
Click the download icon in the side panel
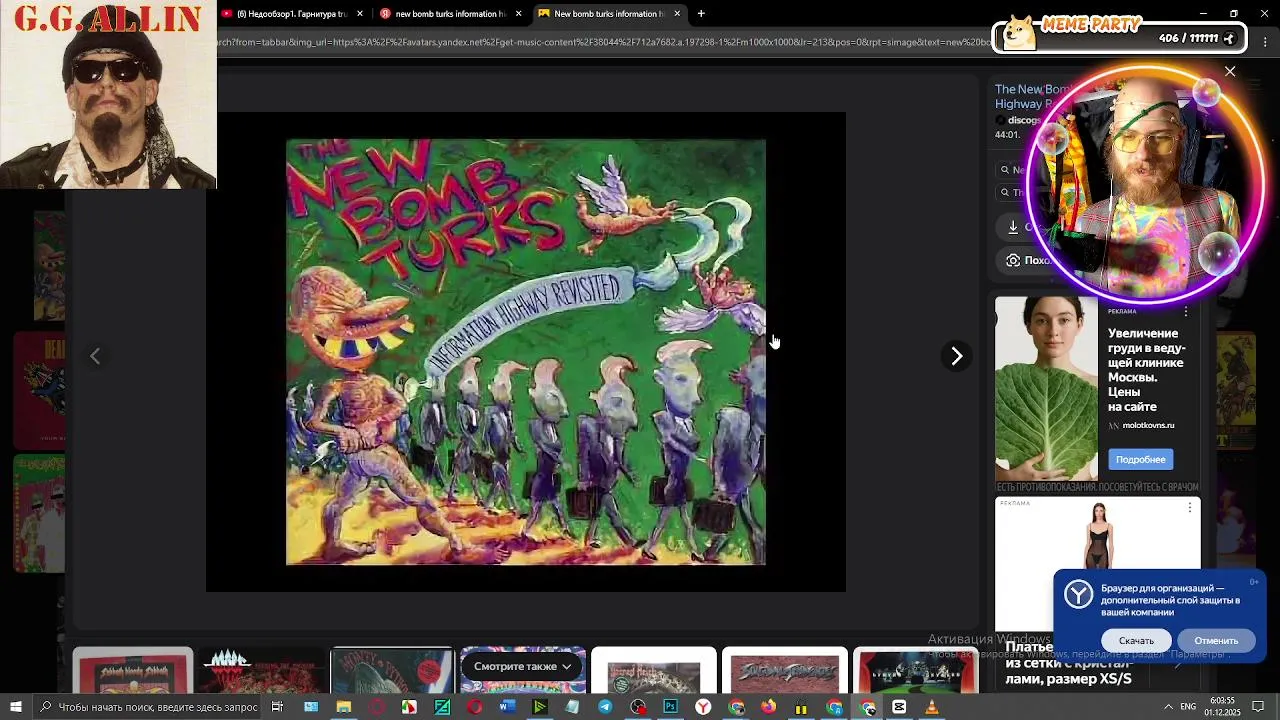click(x=1013, y=227)
